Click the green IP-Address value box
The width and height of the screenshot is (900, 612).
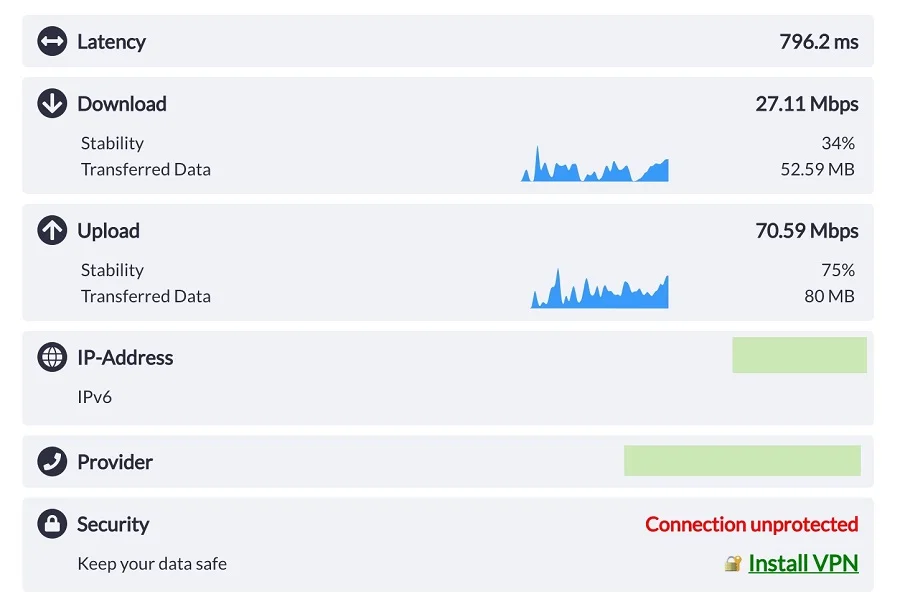pyautogui.click(x=799, y=355)
